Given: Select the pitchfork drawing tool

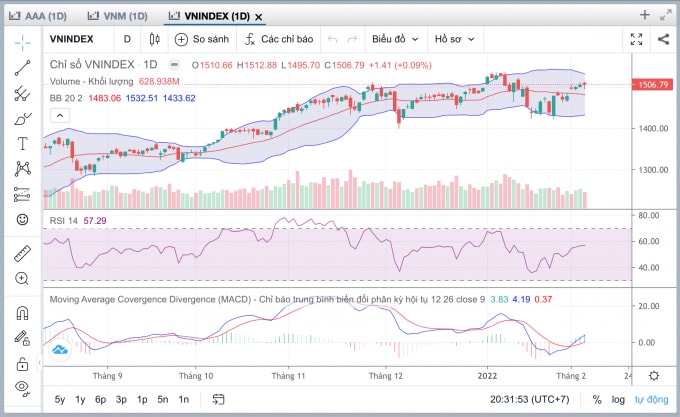Looking at the screenshot, I should tap(23, 93).
